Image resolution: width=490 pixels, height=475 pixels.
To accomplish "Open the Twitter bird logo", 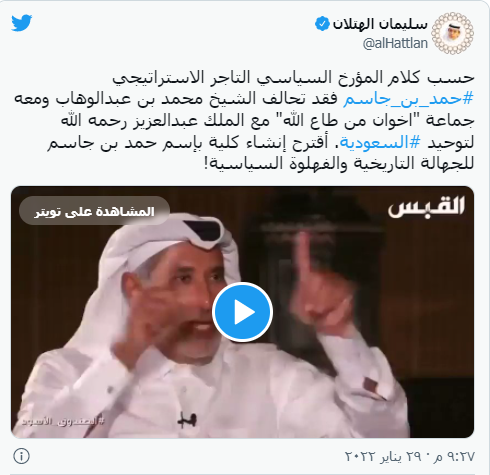I will (x=22, y=23).
